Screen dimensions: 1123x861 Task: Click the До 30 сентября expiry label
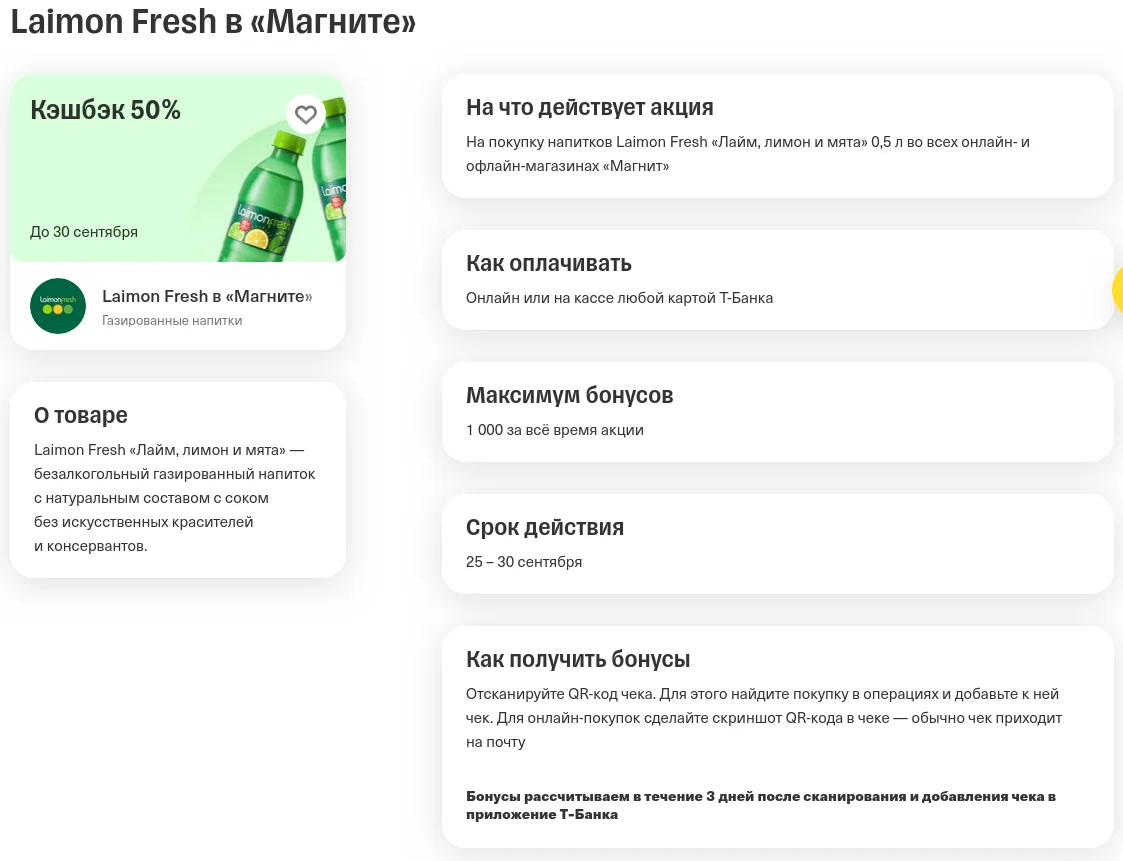[84, 231]
